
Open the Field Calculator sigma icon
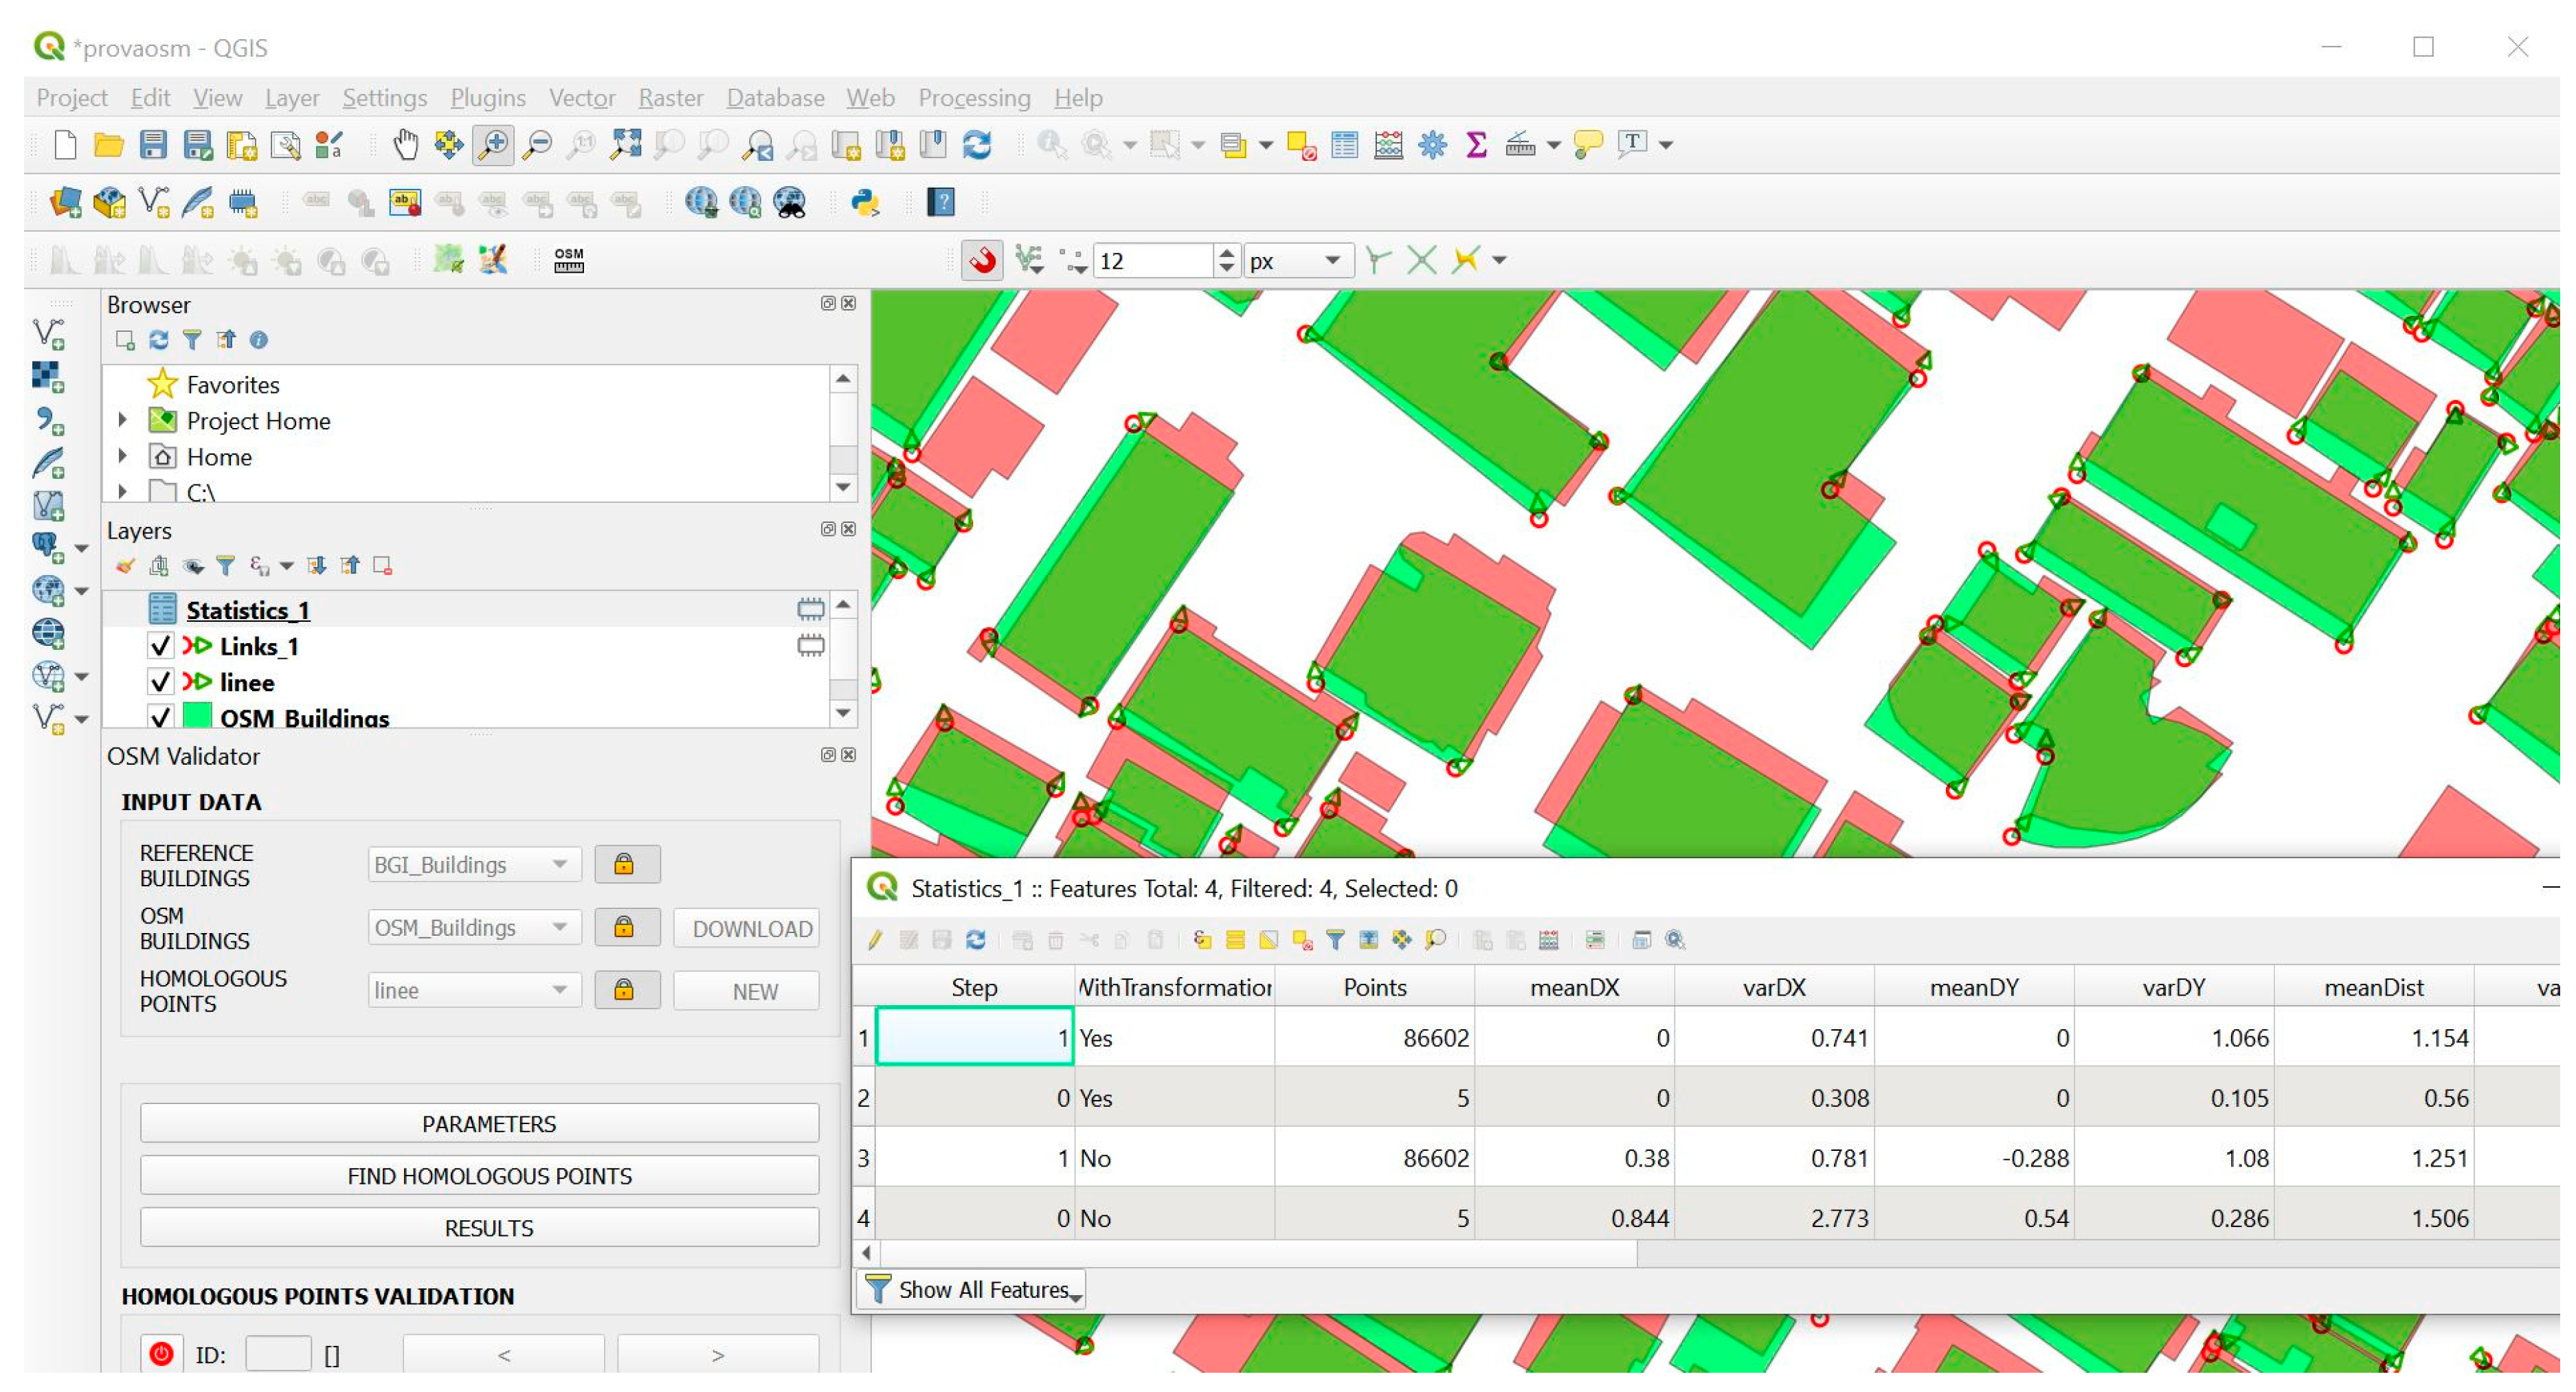point(1476,145)
